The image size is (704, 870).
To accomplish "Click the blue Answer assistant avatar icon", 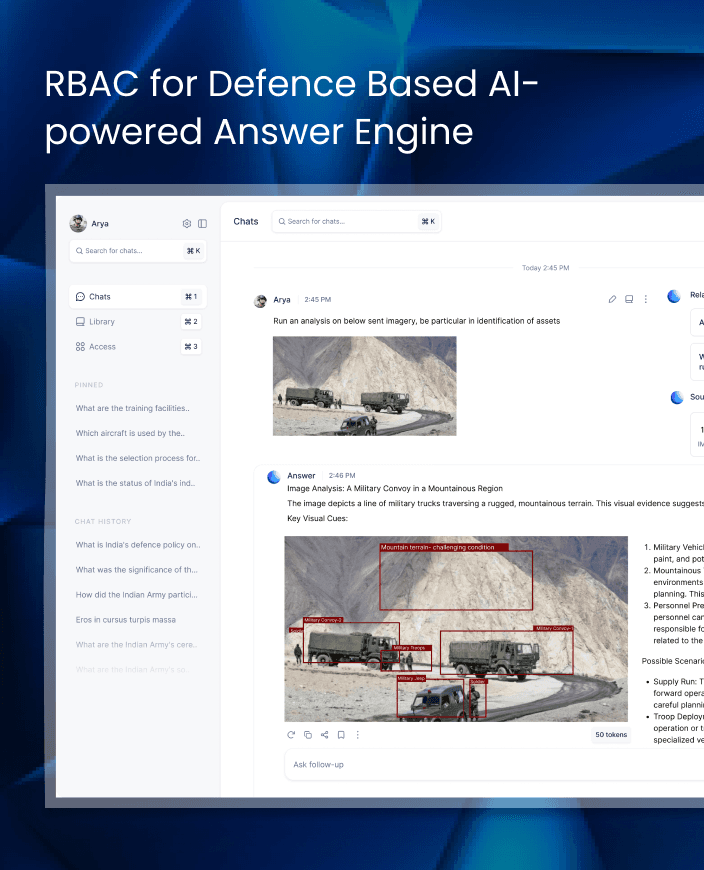I will pos(274,477).
